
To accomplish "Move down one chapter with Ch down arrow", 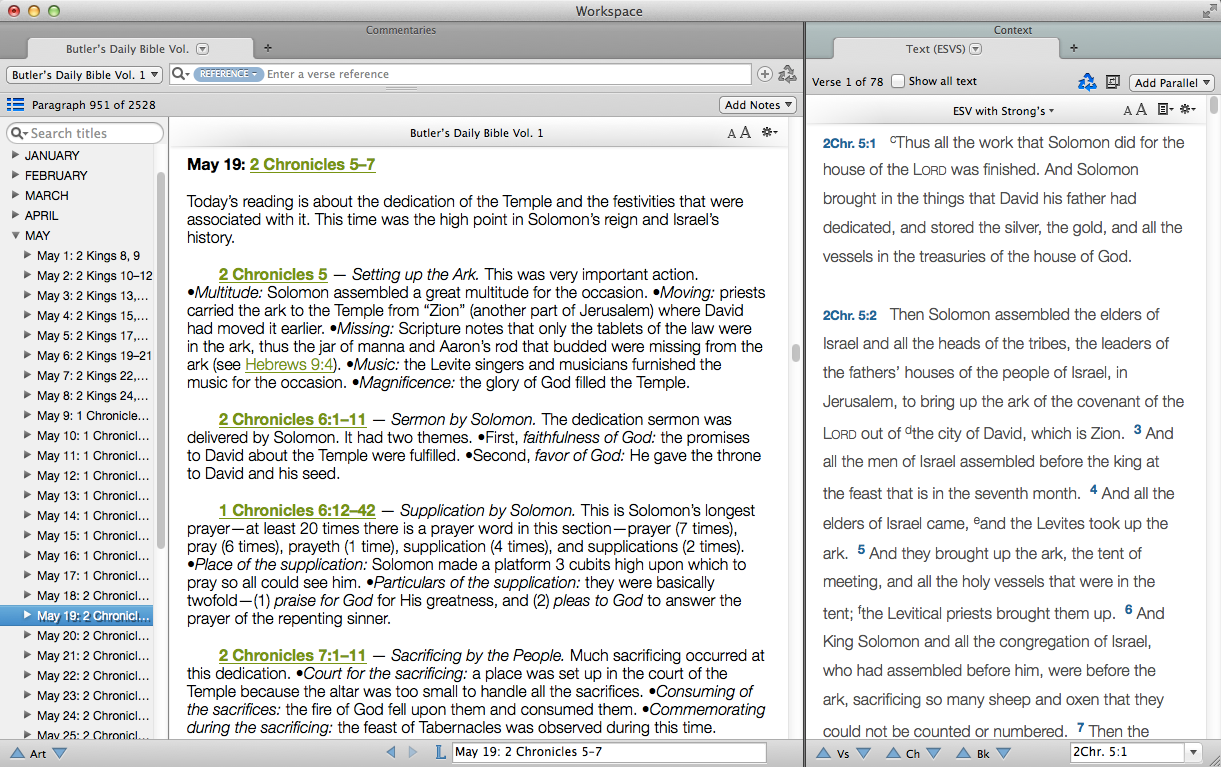I will (x=934, y=753).
